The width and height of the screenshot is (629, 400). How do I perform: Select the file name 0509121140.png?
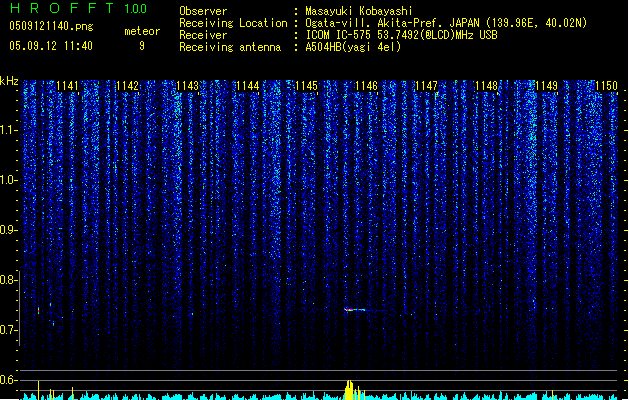coord(51,26)
